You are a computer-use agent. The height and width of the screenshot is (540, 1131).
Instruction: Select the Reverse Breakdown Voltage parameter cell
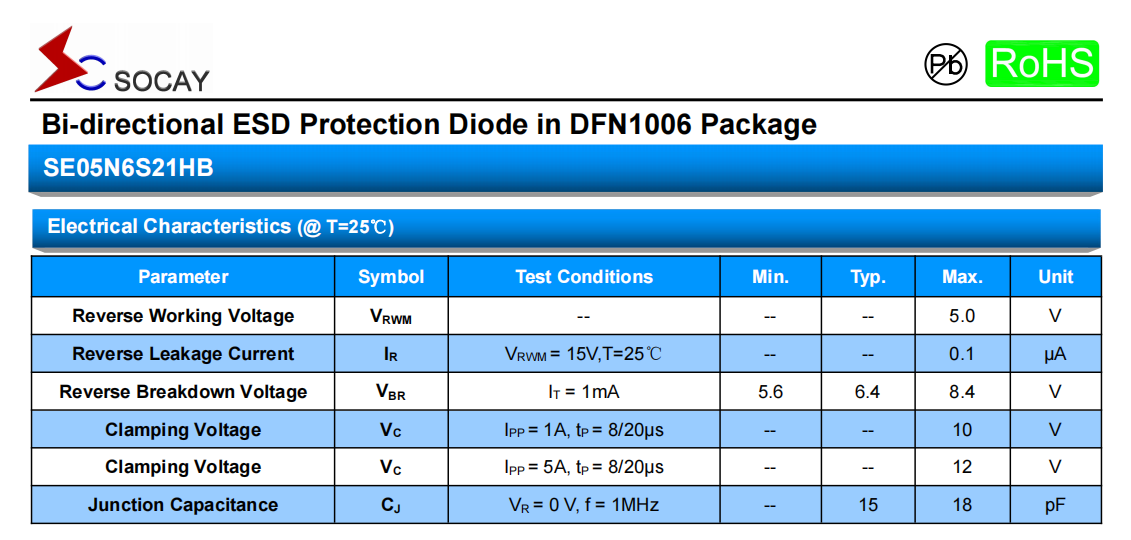pyautogui.click(x=183, y=392)
